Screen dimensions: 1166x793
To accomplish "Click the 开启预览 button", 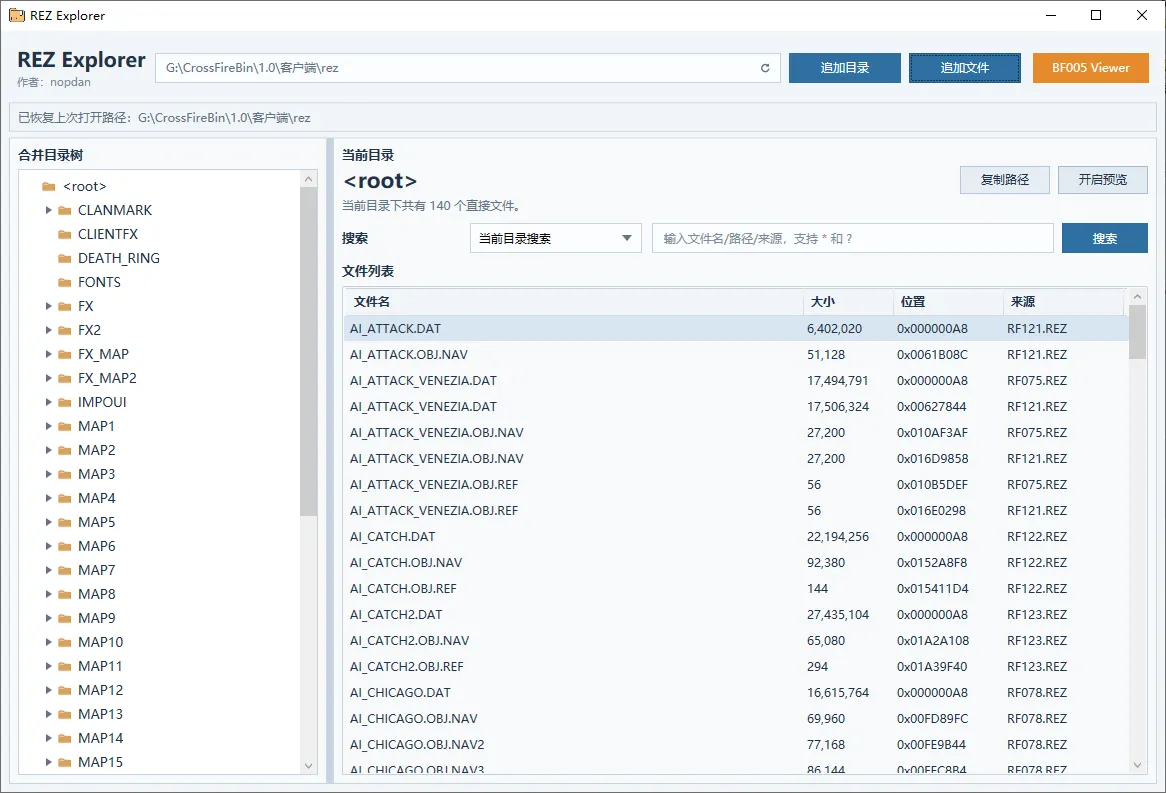I will (1102, 180).
